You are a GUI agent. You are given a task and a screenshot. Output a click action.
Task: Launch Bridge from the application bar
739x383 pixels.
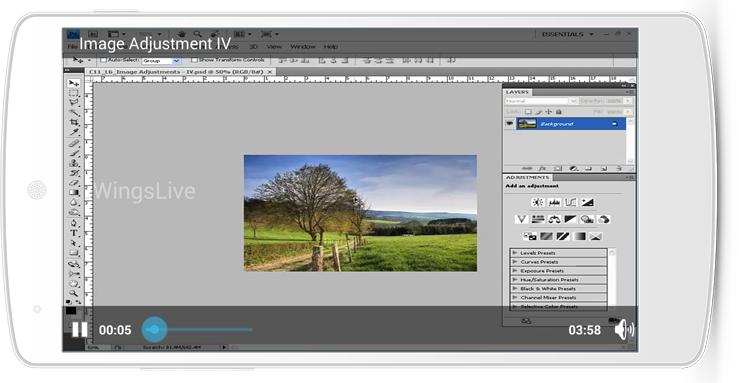[93, 34]
